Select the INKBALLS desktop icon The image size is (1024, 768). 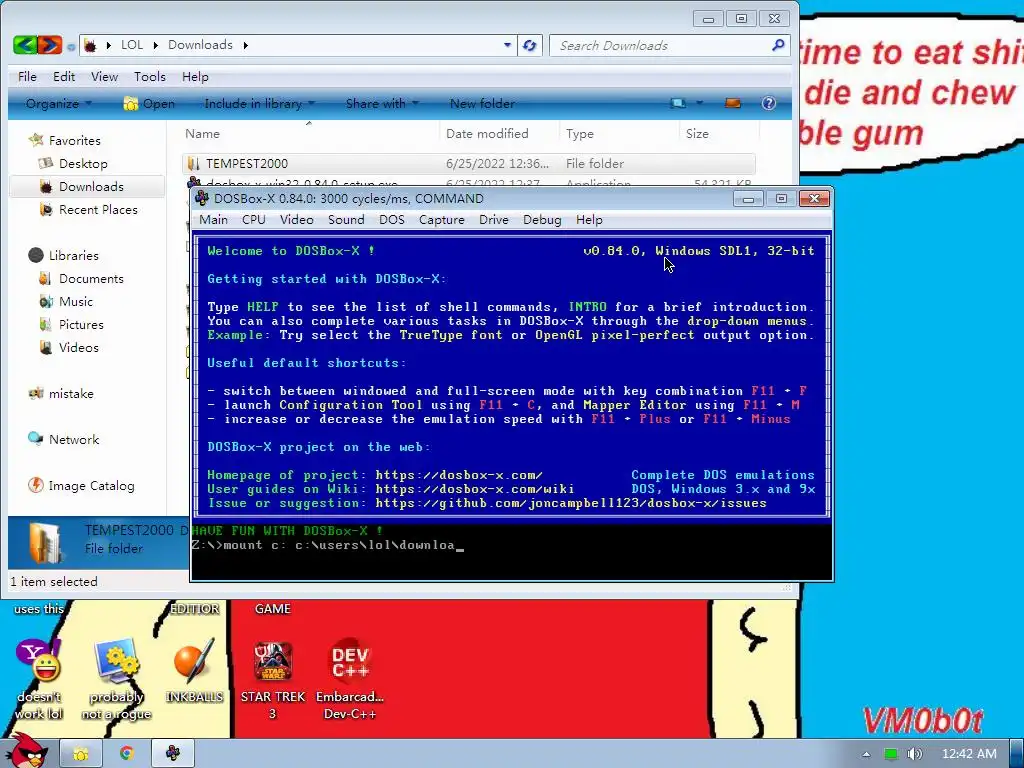pos(194,671)
